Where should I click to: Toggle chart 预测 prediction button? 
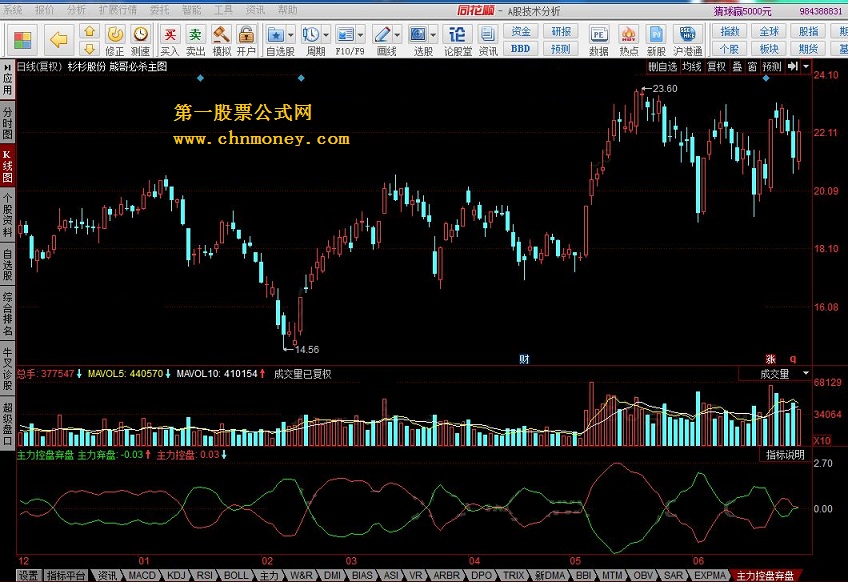[772, 67]
